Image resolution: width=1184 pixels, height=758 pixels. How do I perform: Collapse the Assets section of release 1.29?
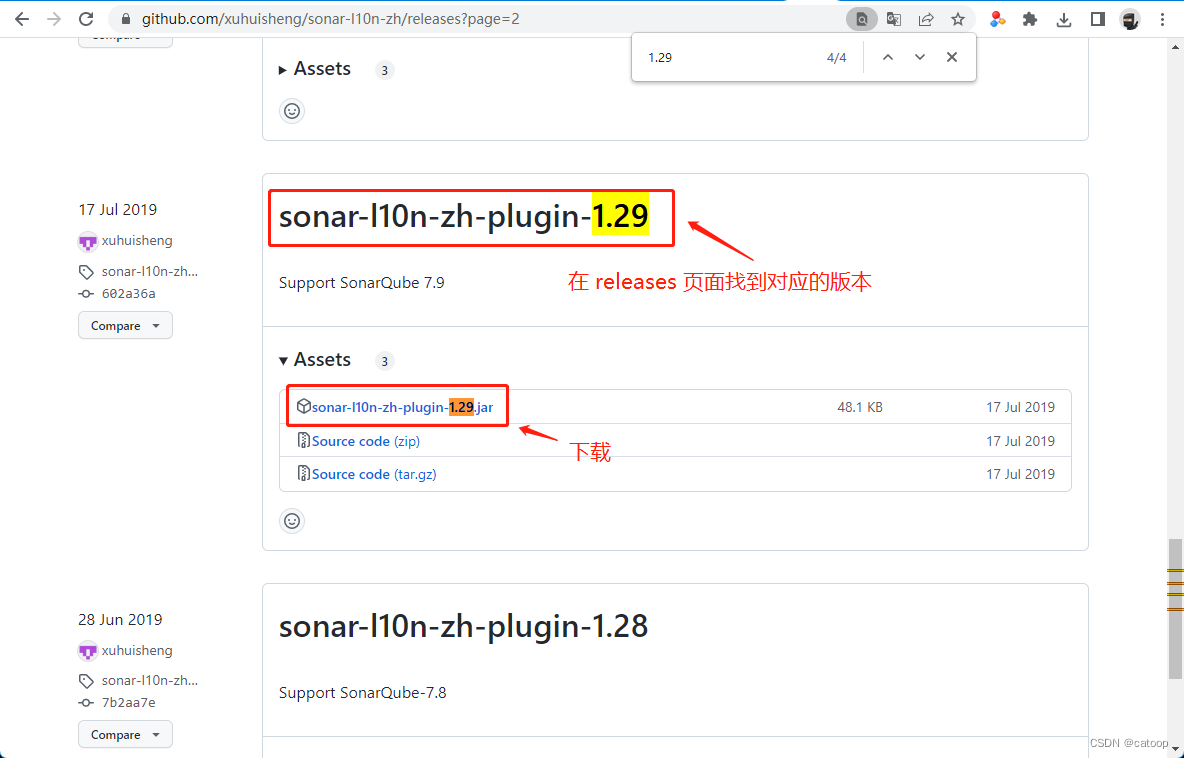coord(315,359)
